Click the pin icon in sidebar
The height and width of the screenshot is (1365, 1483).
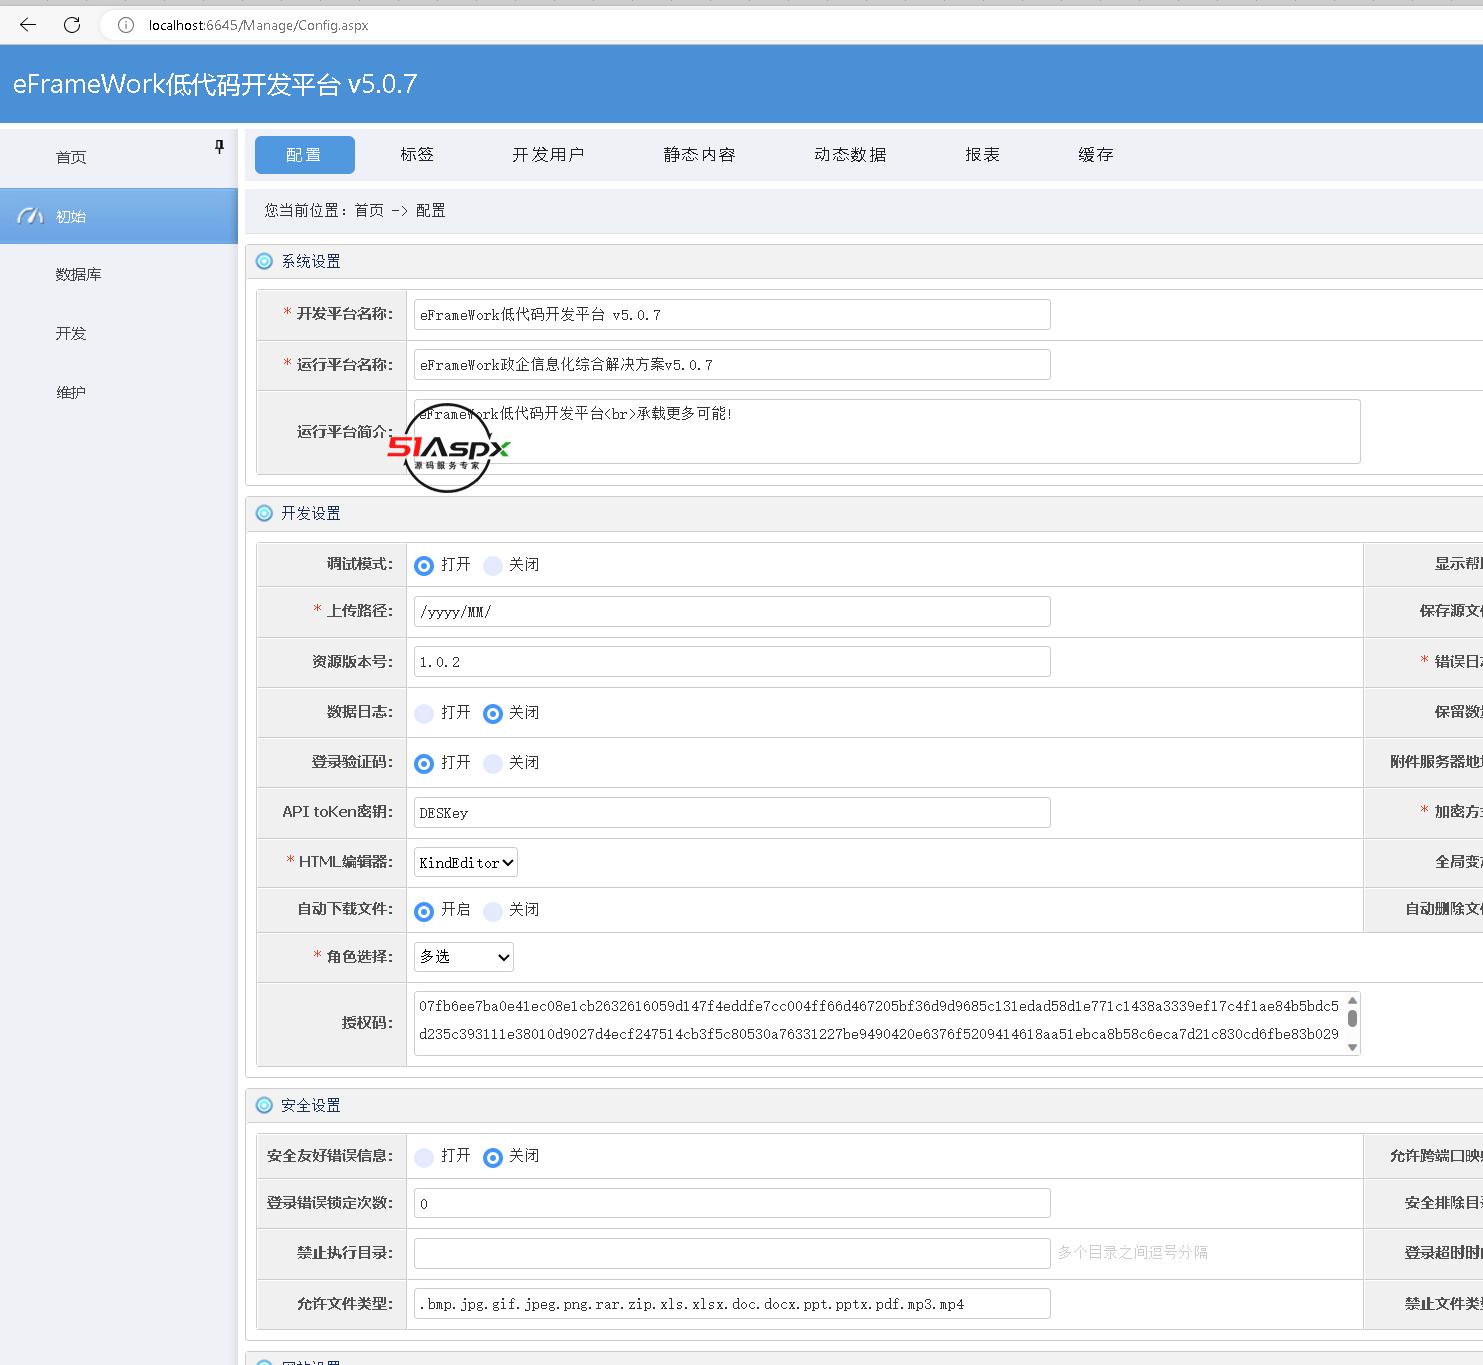(x=219, y=147)
